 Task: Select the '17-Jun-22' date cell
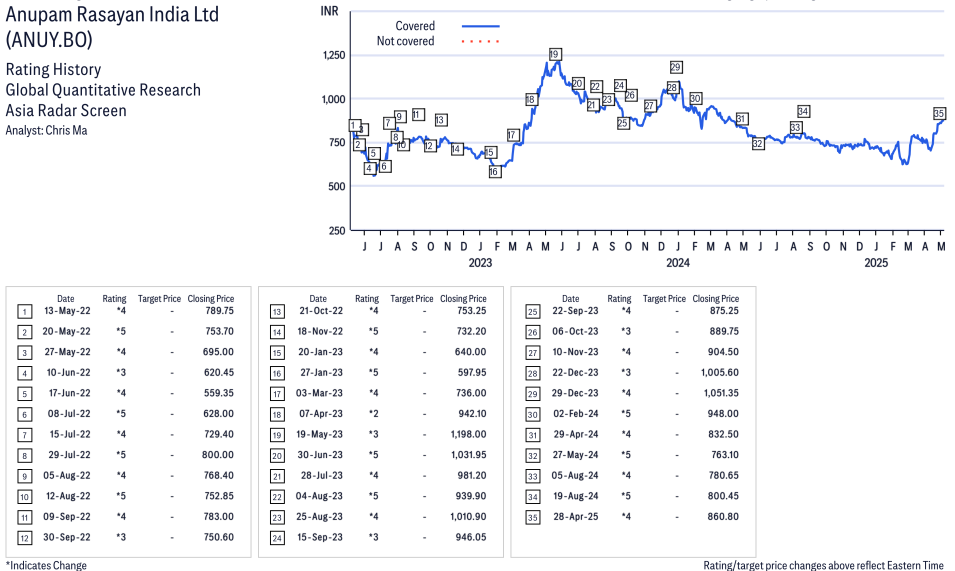click(x=69, y=393)
